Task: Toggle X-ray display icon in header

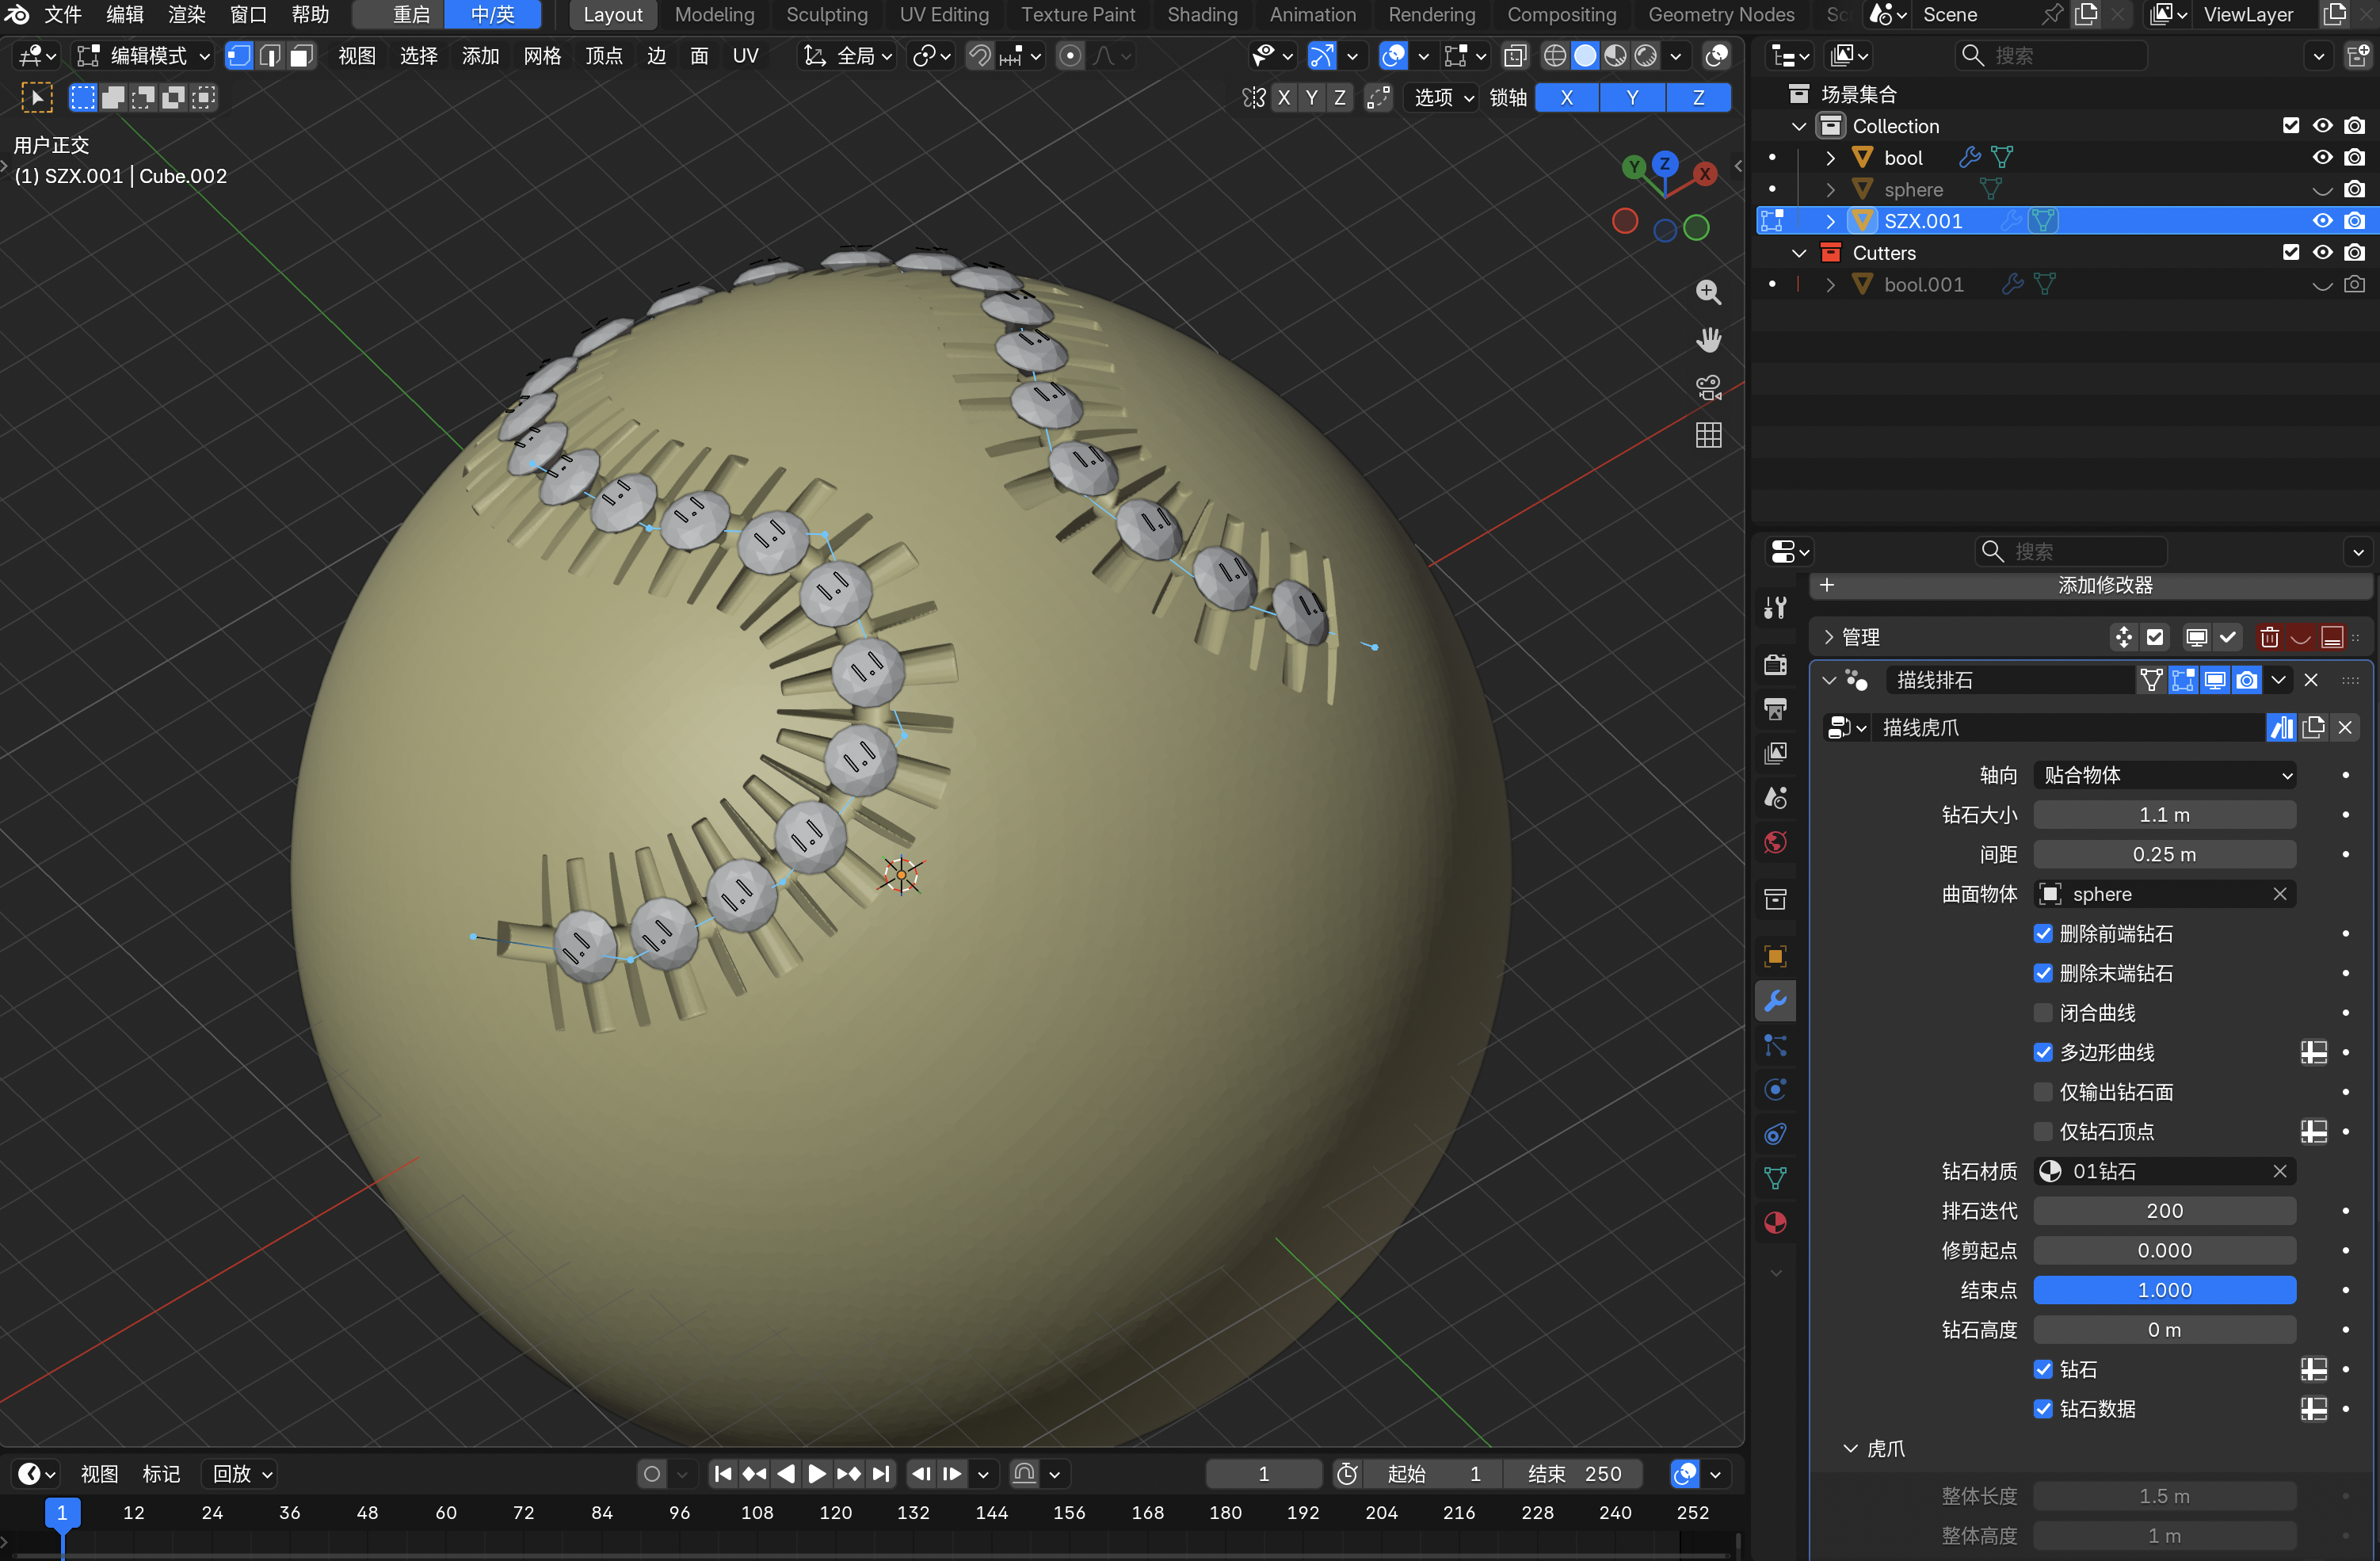Action: pyautogui.click(x=1515, y=56)
